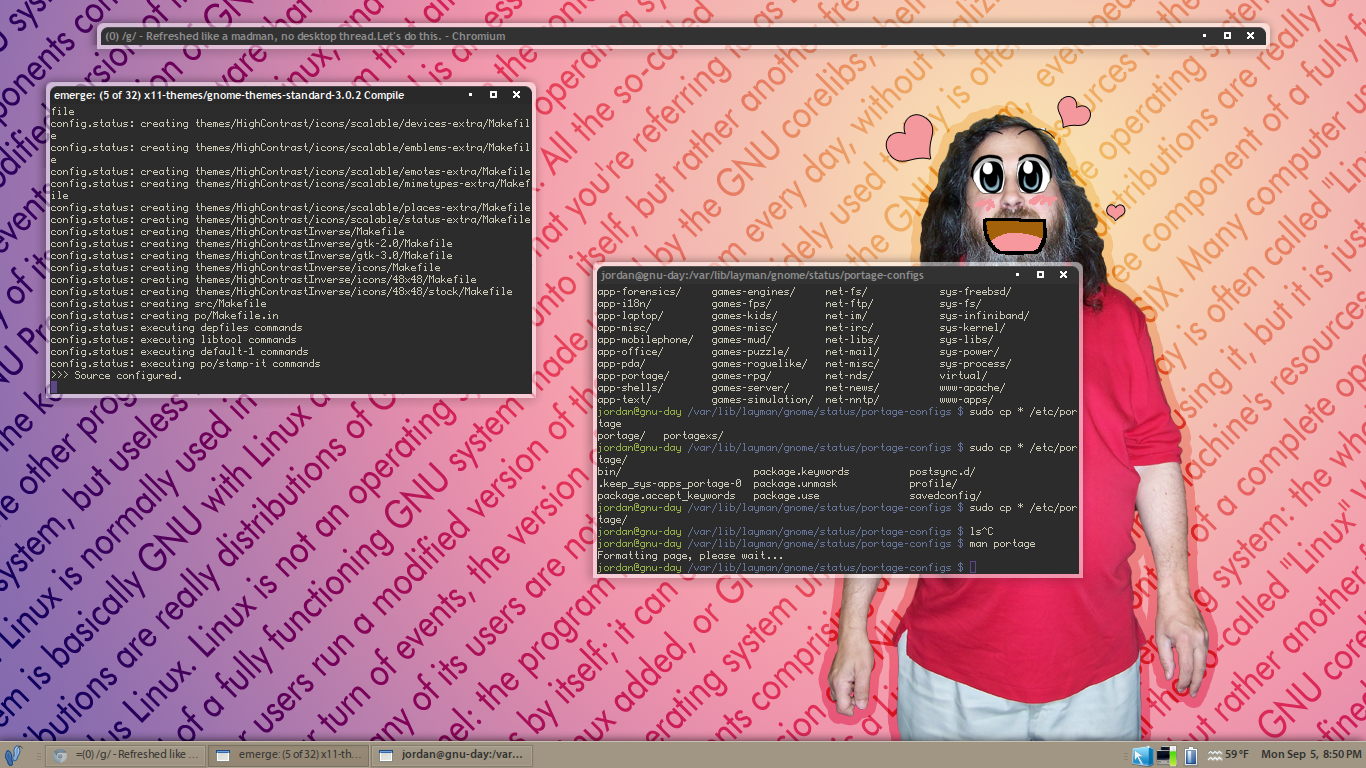
Task: Click 'sys-infiniband/' in the directory listing
Action: 984,316
